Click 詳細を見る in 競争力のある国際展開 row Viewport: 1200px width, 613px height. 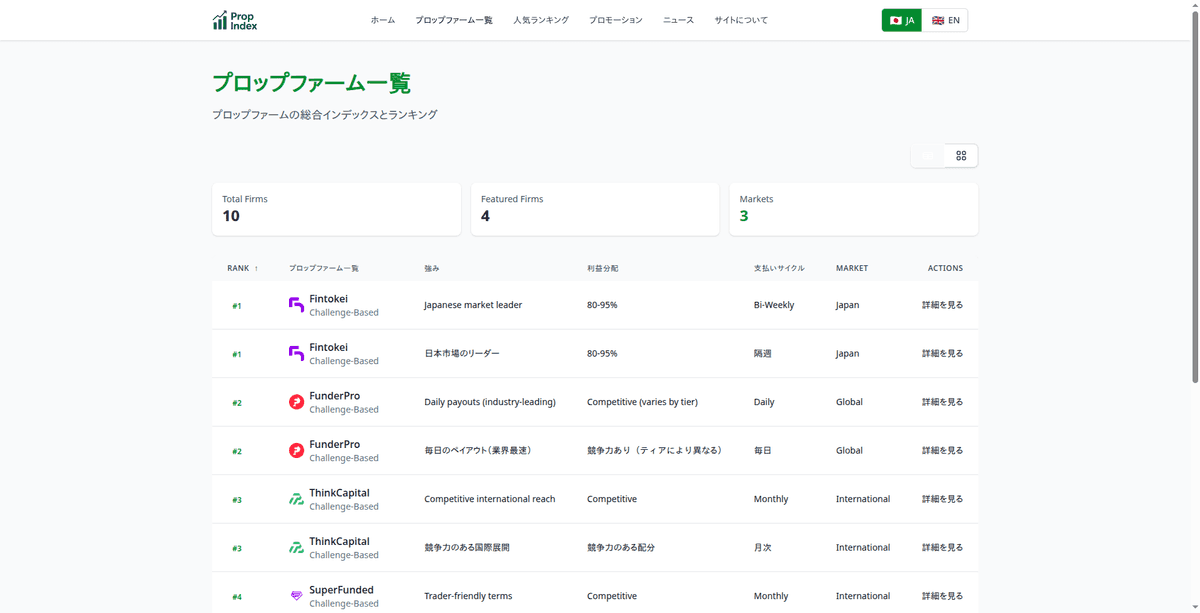click(x=942, y=548)
